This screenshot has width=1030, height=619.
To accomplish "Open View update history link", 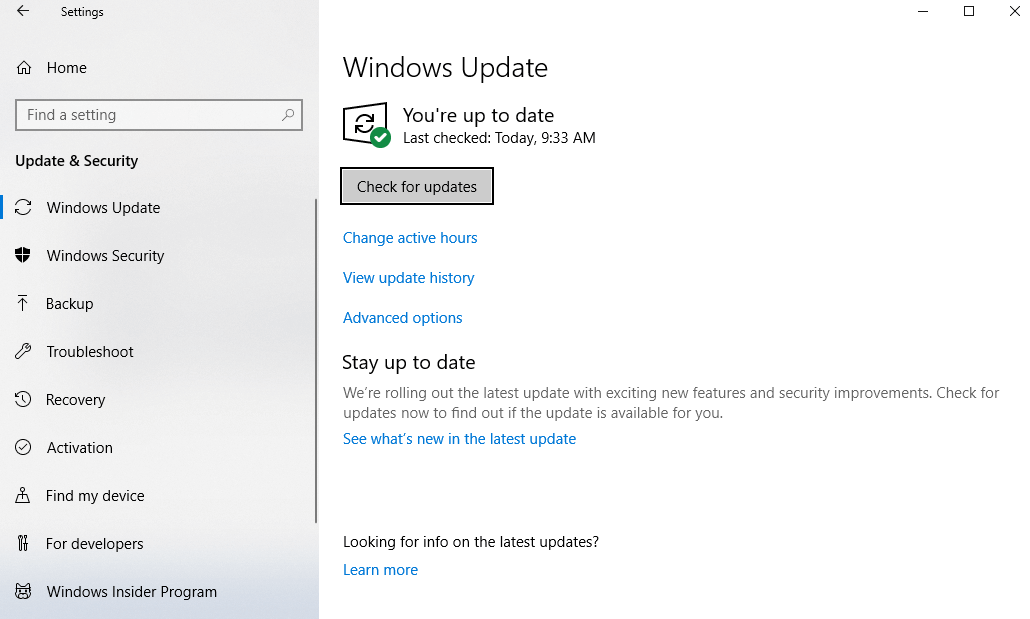I will tap(409, 278).
